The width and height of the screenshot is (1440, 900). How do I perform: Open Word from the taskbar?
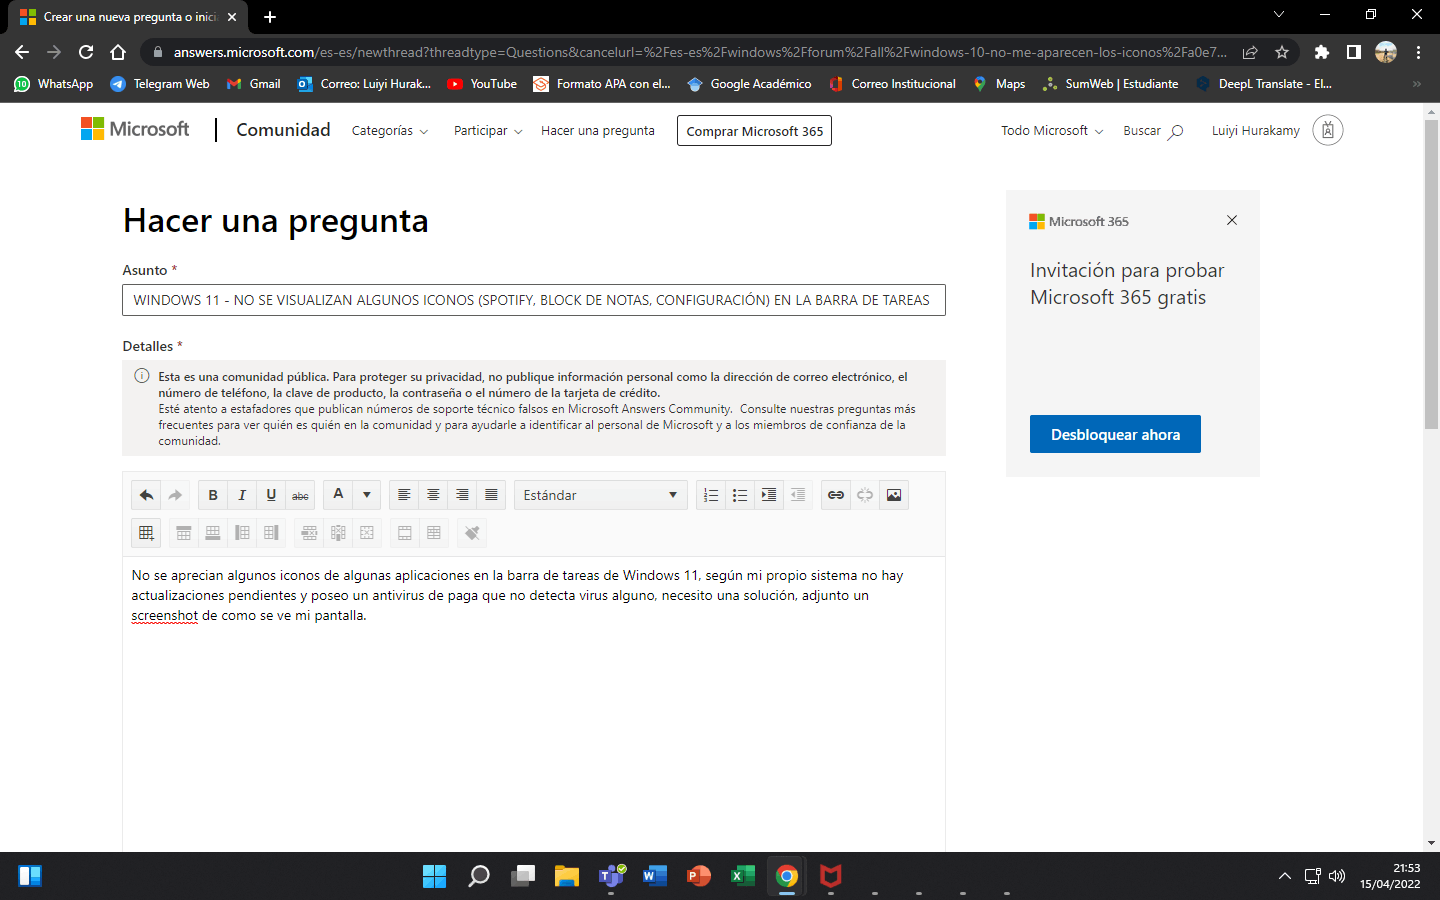pyautogui.click(x=655, y=876)
